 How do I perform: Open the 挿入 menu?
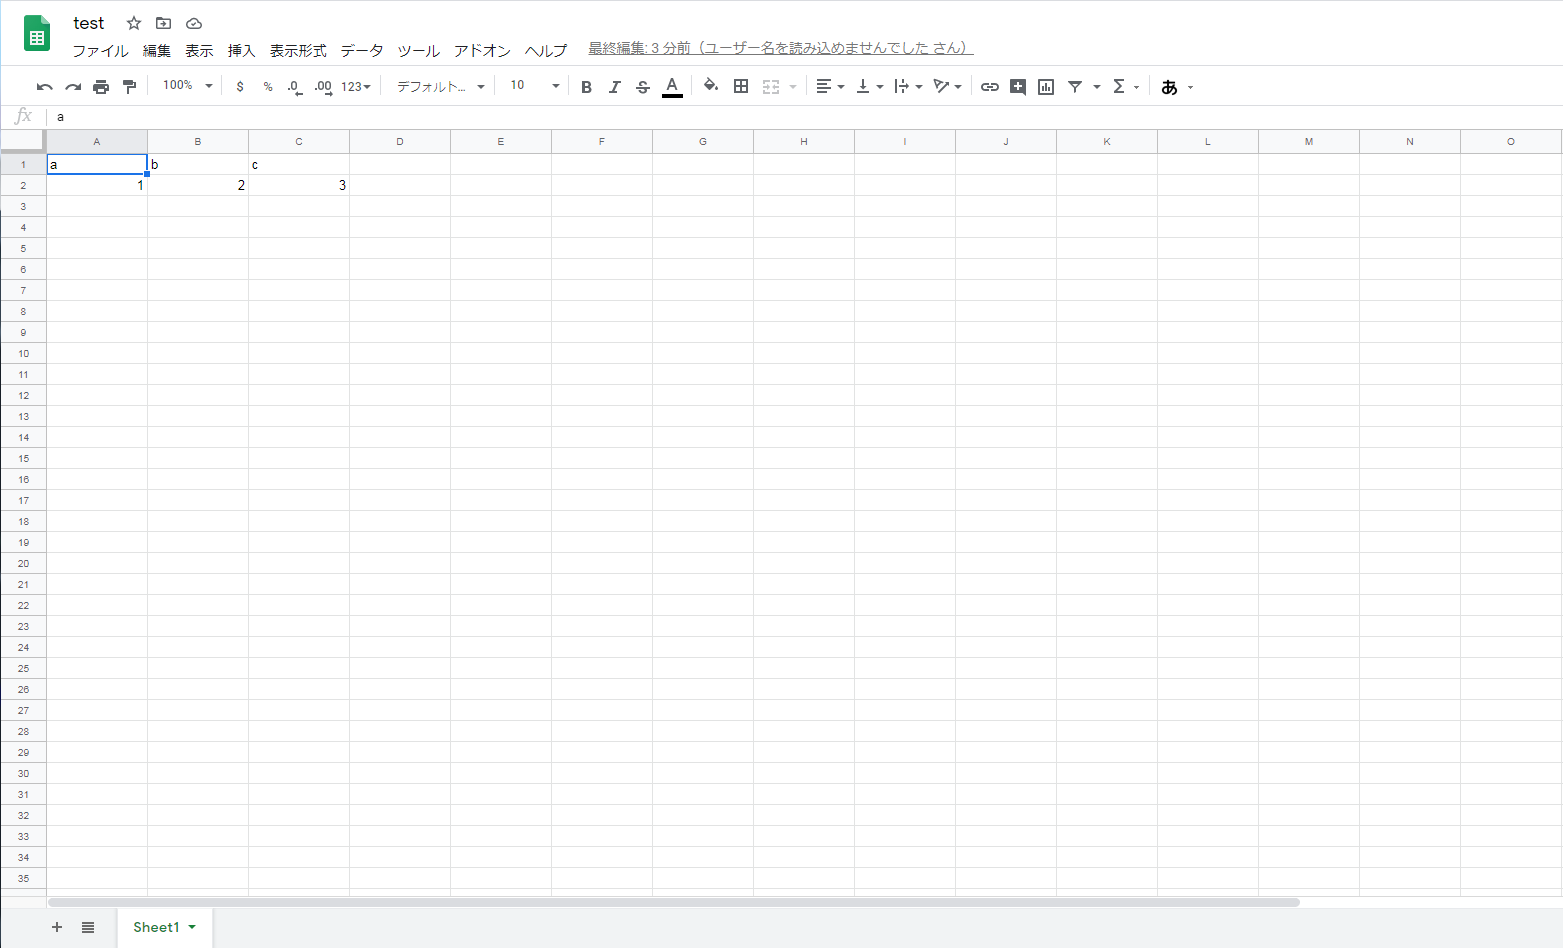coord(240,51)
